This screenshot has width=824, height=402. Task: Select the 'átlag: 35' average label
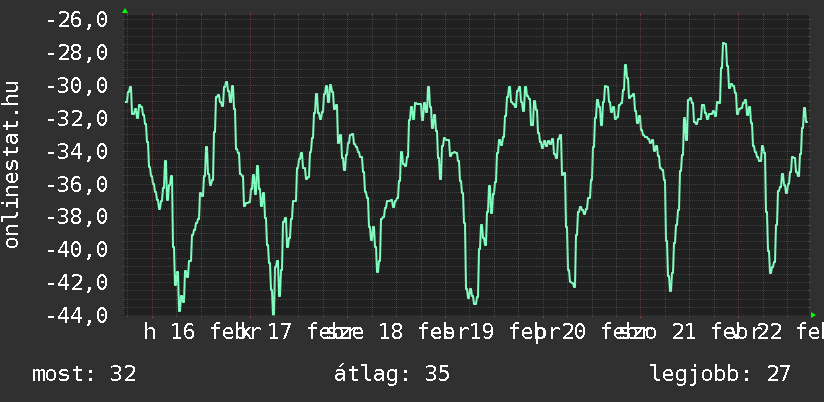pyautogui.click(x=392, y=374)
